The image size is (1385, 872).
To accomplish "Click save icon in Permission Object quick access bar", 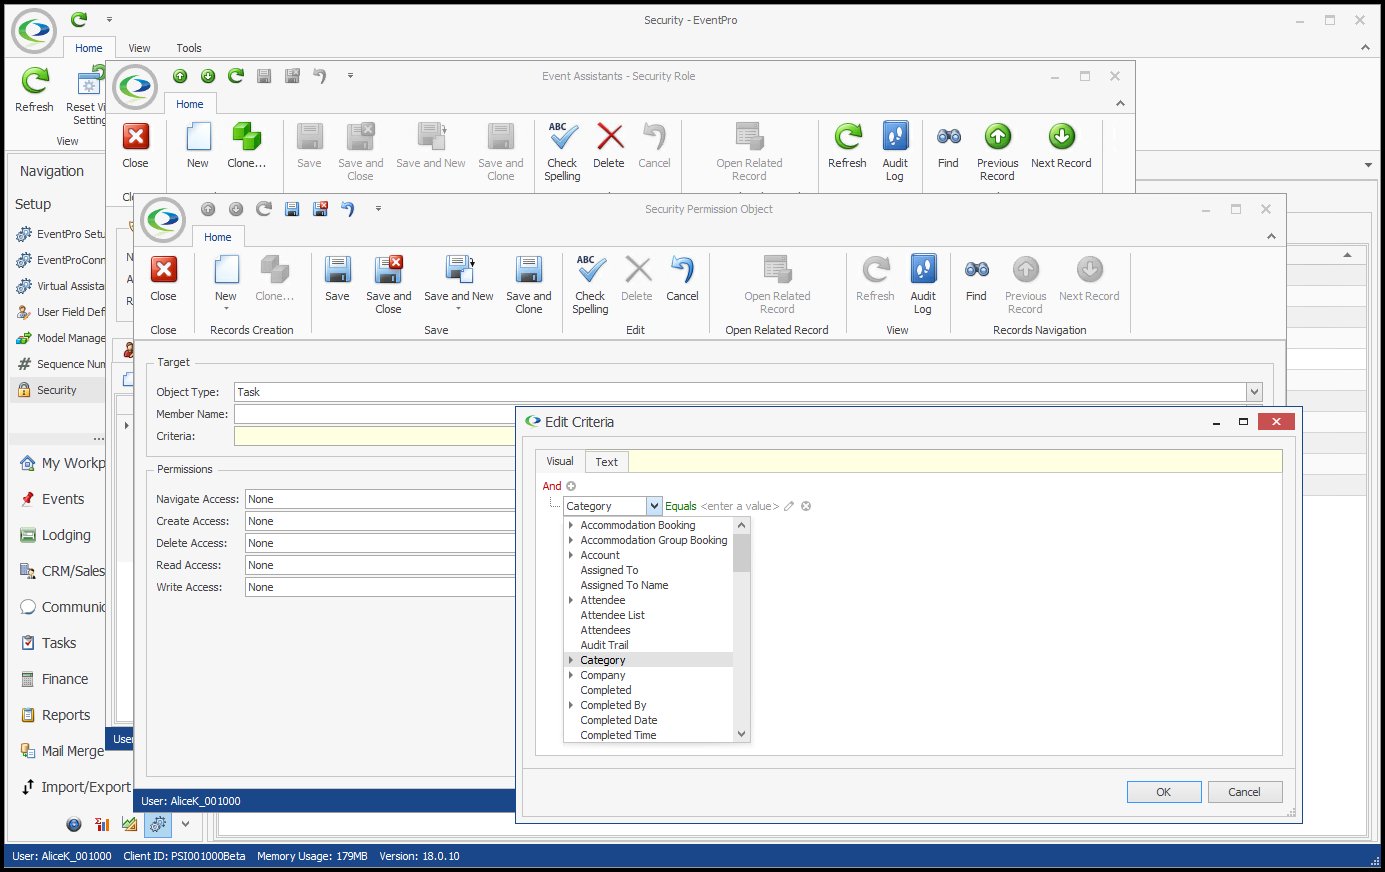I will [x=292, y=209].
